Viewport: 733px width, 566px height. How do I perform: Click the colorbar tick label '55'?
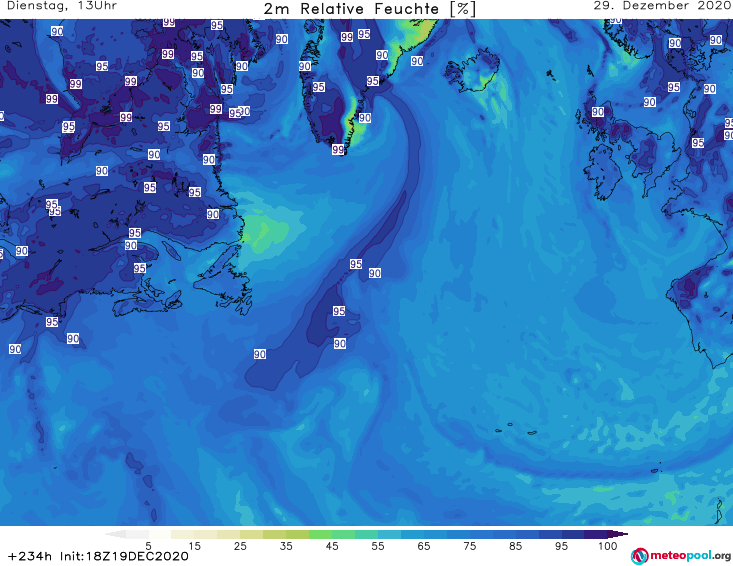[x=378, y=546]
